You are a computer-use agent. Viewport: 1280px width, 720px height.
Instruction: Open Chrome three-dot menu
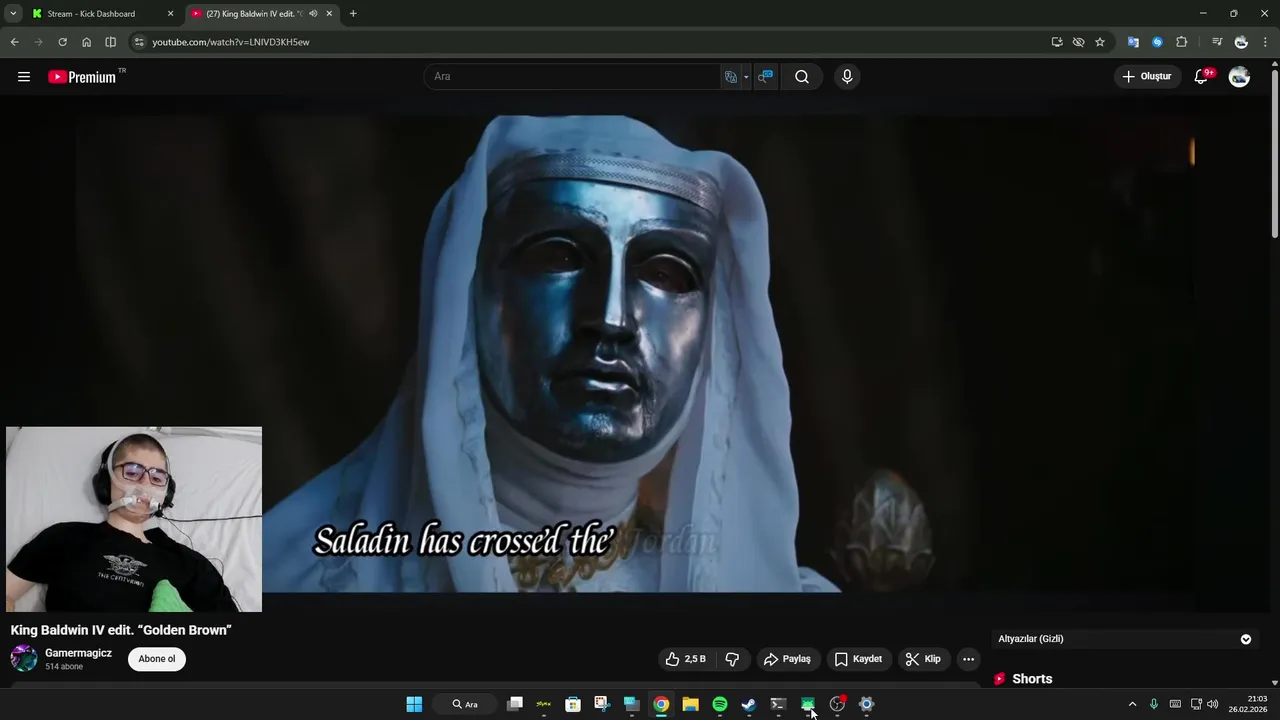pyautogui.click(x=1265, y=42)
